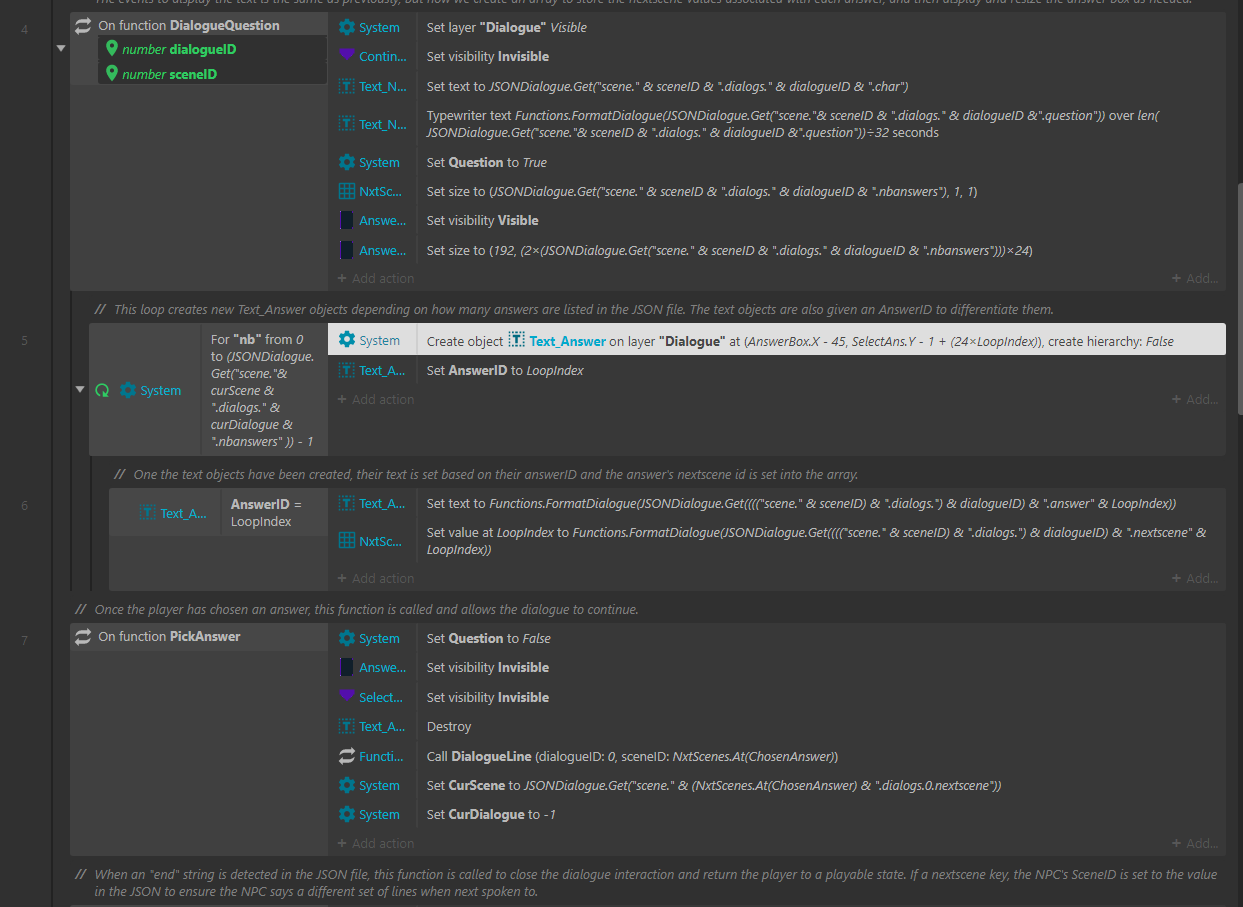Click Functi... icon for Call DialogueLine
The width and height of the screenshot is (1243, 907).
click(x=347, y=756)
